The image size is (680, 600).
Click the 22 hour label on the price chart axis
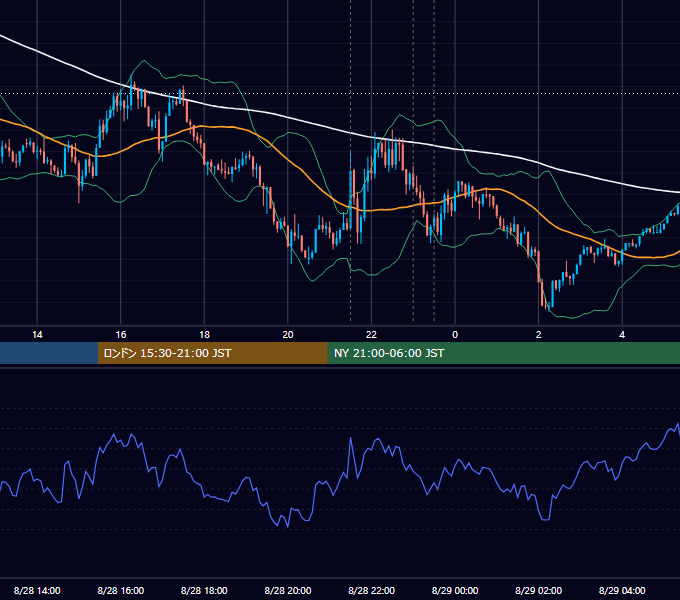(371, 335)
